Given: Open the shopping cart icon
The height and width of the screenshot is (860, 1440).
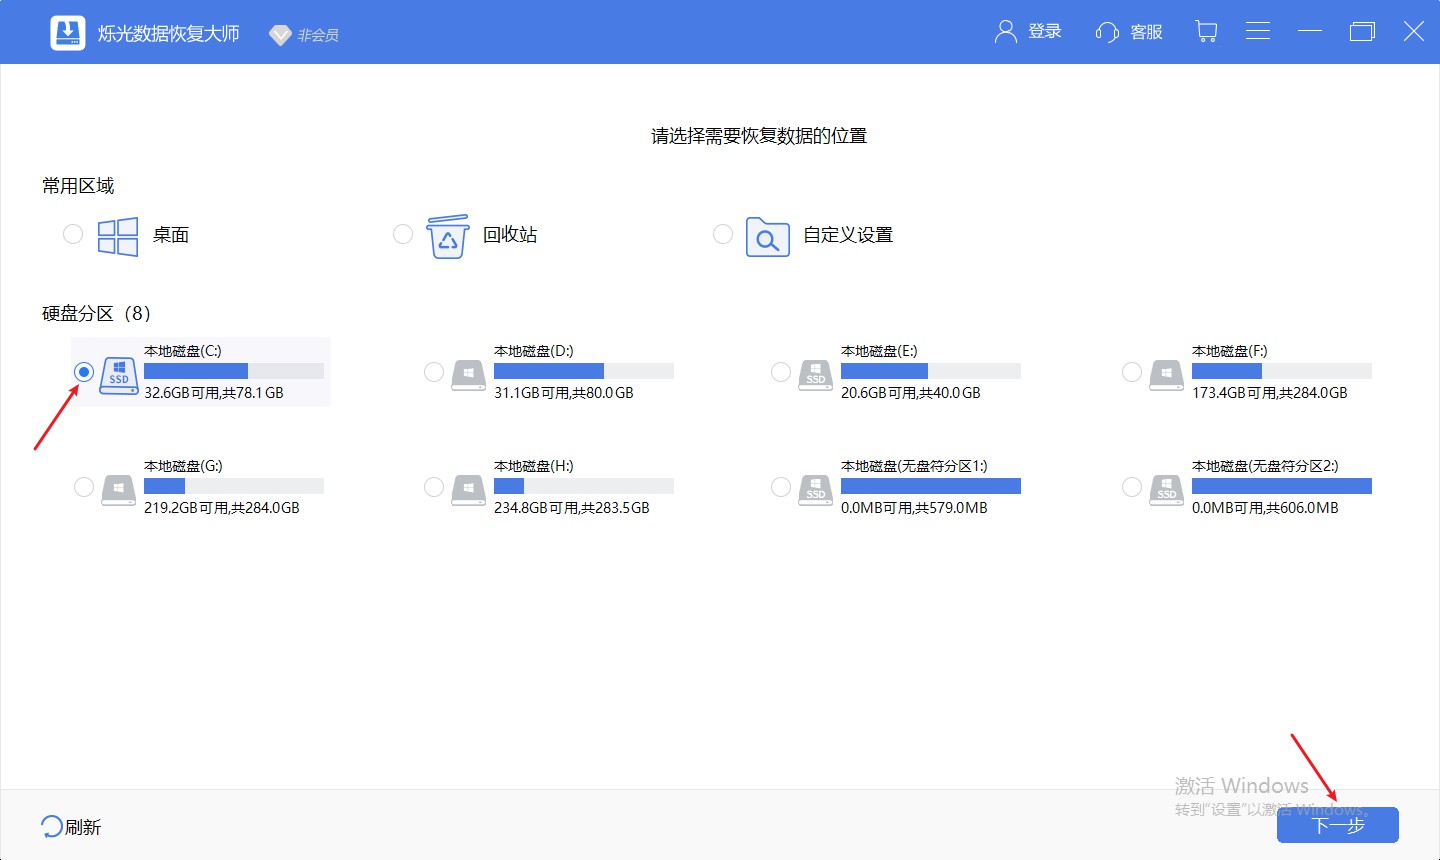Looking at the screenshot, I should click(1206, 31).
